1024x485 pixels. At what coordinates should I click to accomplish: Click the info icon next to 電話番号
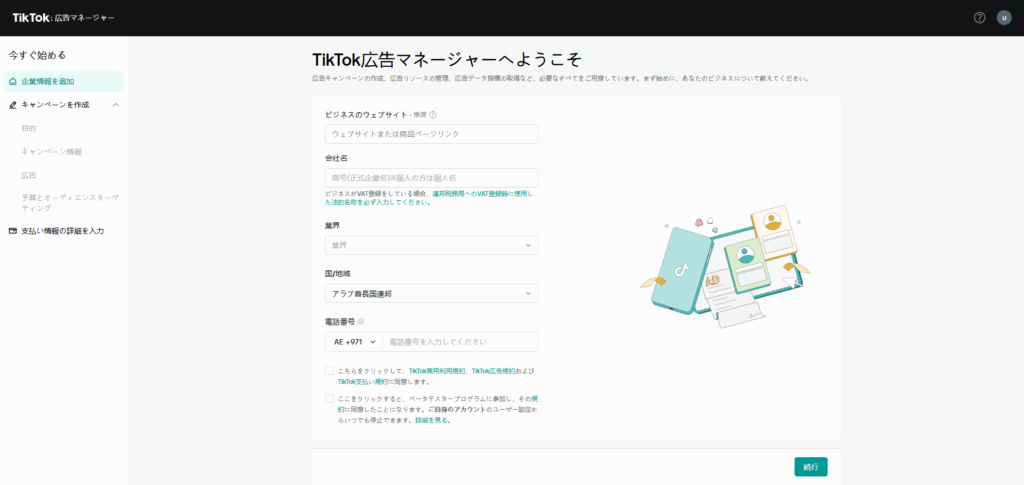pyautogui.click(x=361, y=321)
